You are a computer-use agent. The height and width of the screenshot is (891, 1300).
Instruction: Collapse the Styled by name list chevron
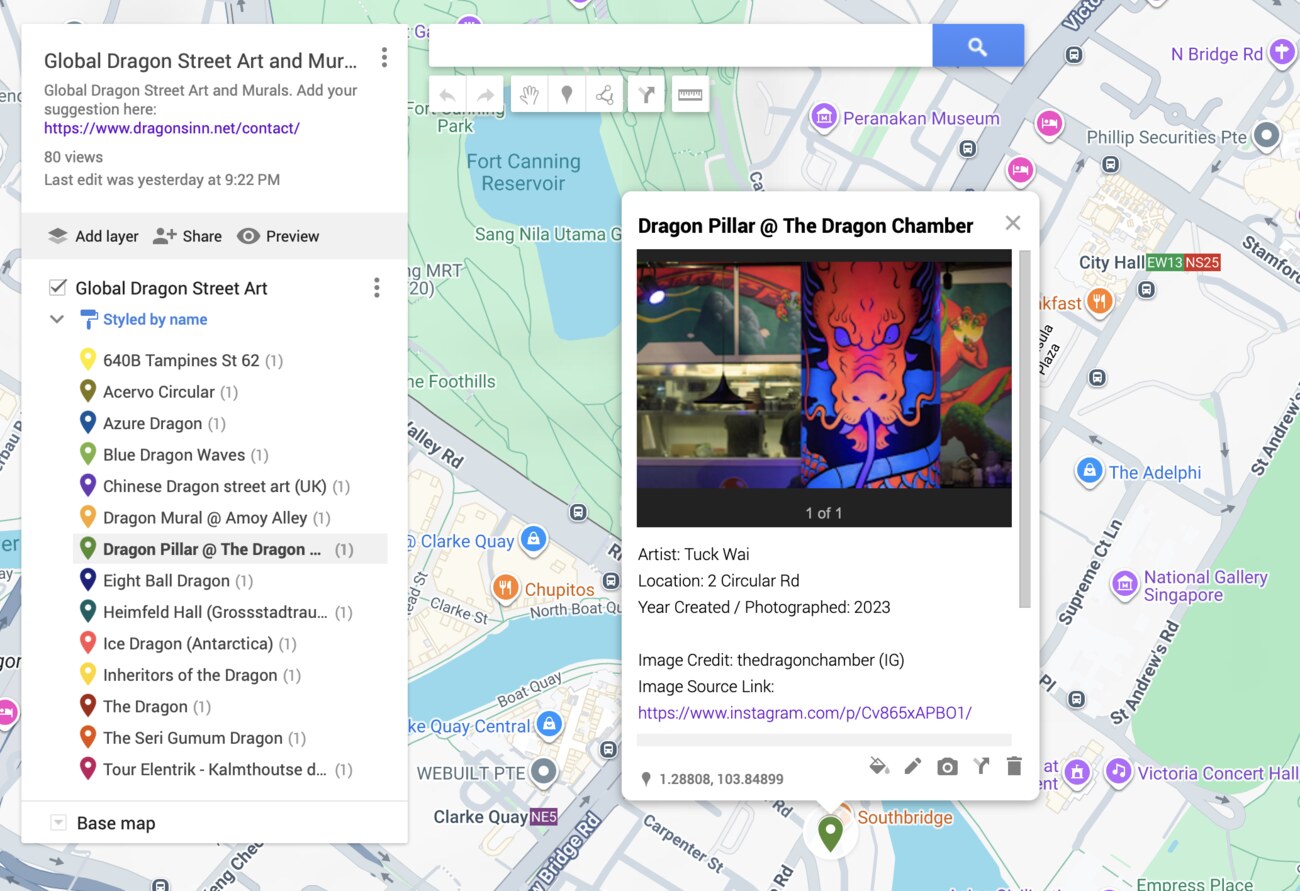click(x=57, y=320)
